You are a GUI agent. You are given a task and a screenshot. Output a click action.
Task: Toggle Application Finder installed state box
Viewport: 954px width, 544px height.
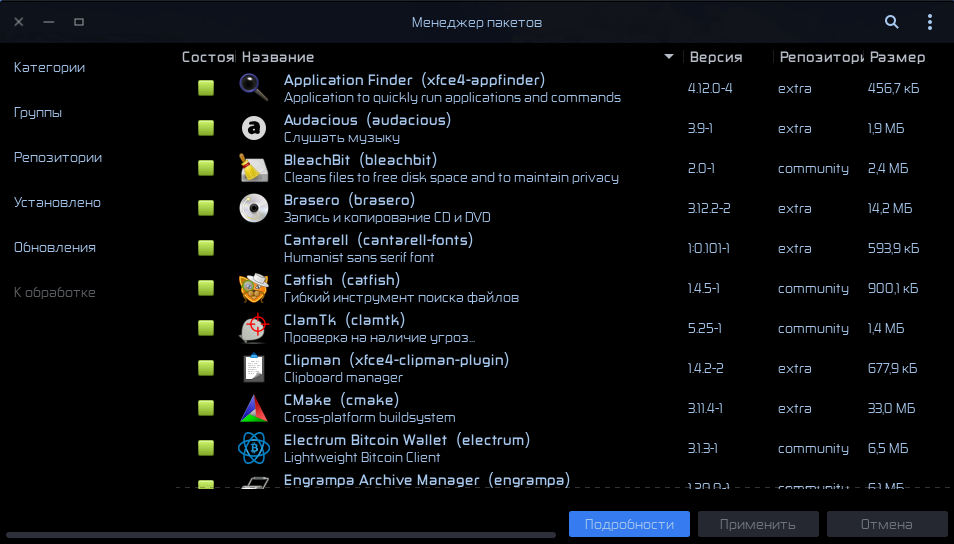coord(206,88)
